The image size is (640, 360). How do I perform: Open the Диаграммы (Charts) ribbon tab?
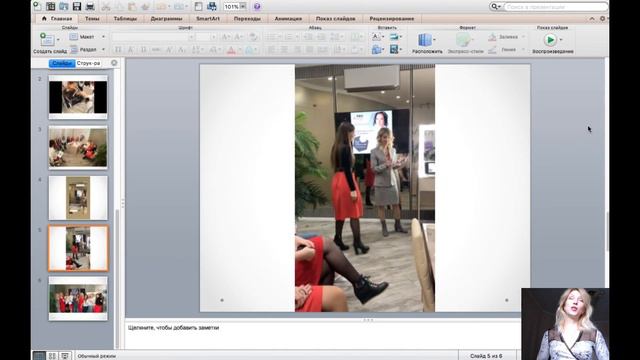click(166, 19)
